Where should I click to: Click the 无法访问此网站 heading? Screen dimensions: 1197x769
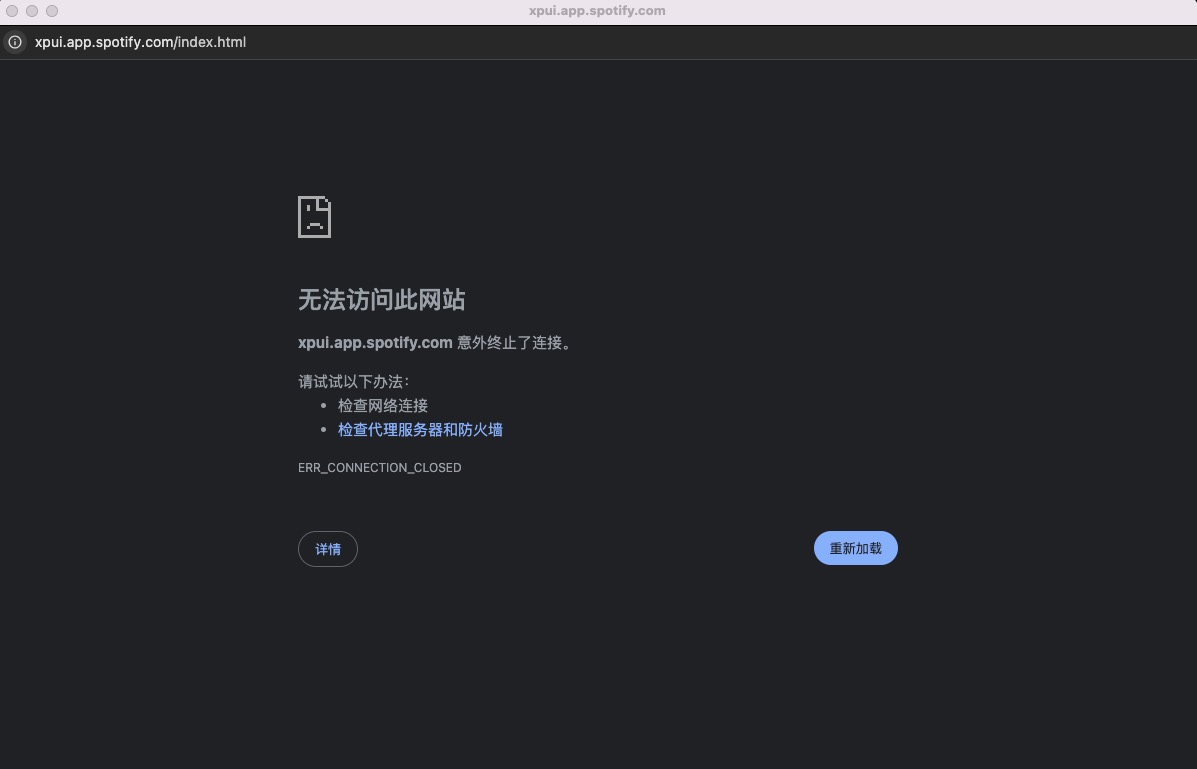[x=382, y=299]
